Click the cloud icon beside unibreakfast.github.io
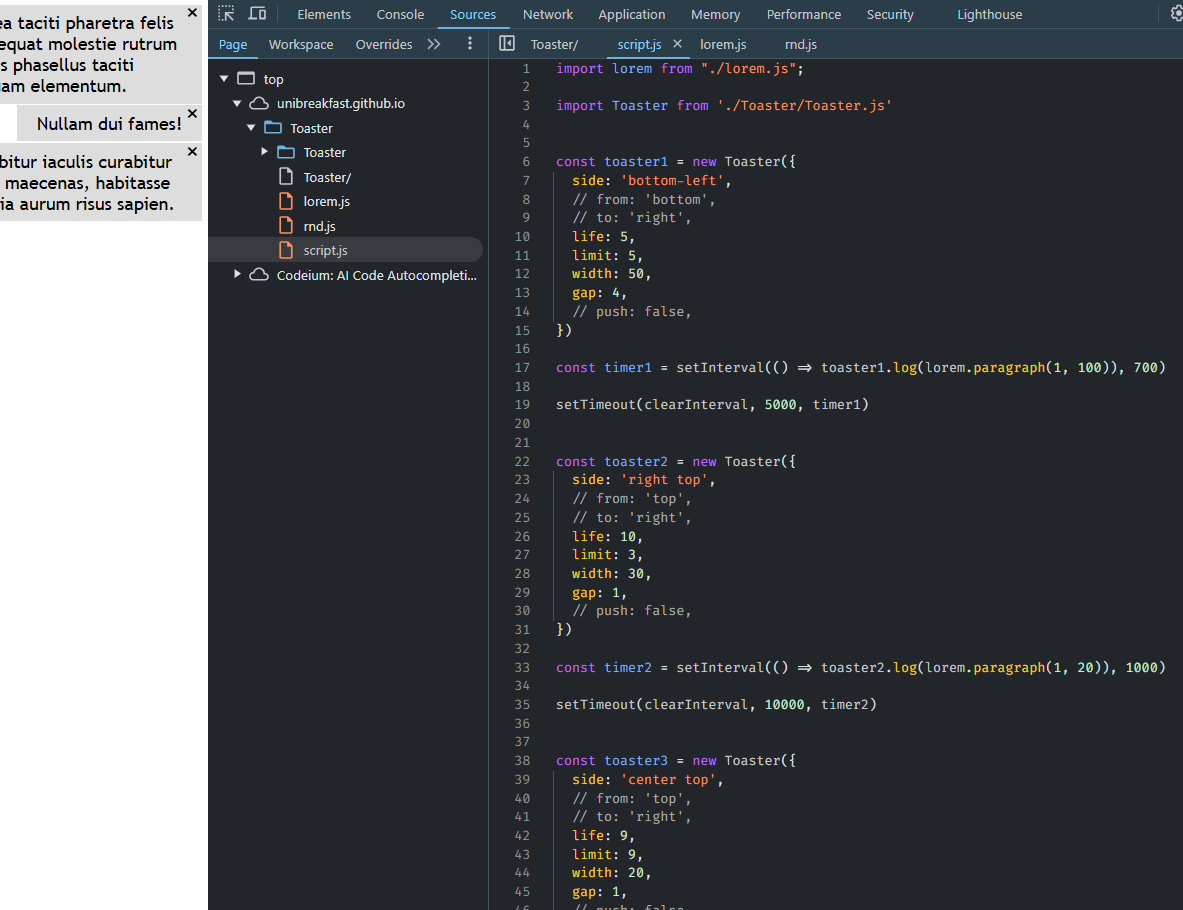Image resolution: width=1183 pixels, height=910 pixels. click(x=259, y=103)
